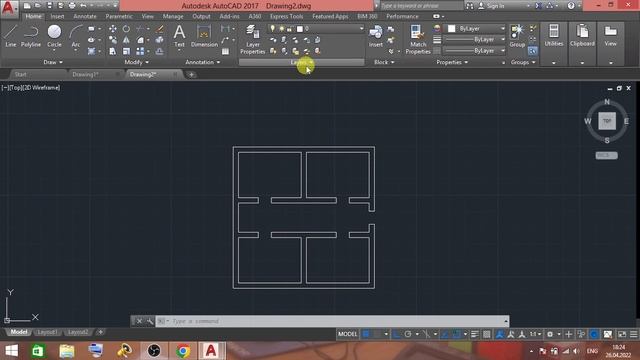Screen dimensions: 640x360
Task: Select the Scale tool
Action: point(126,51)
